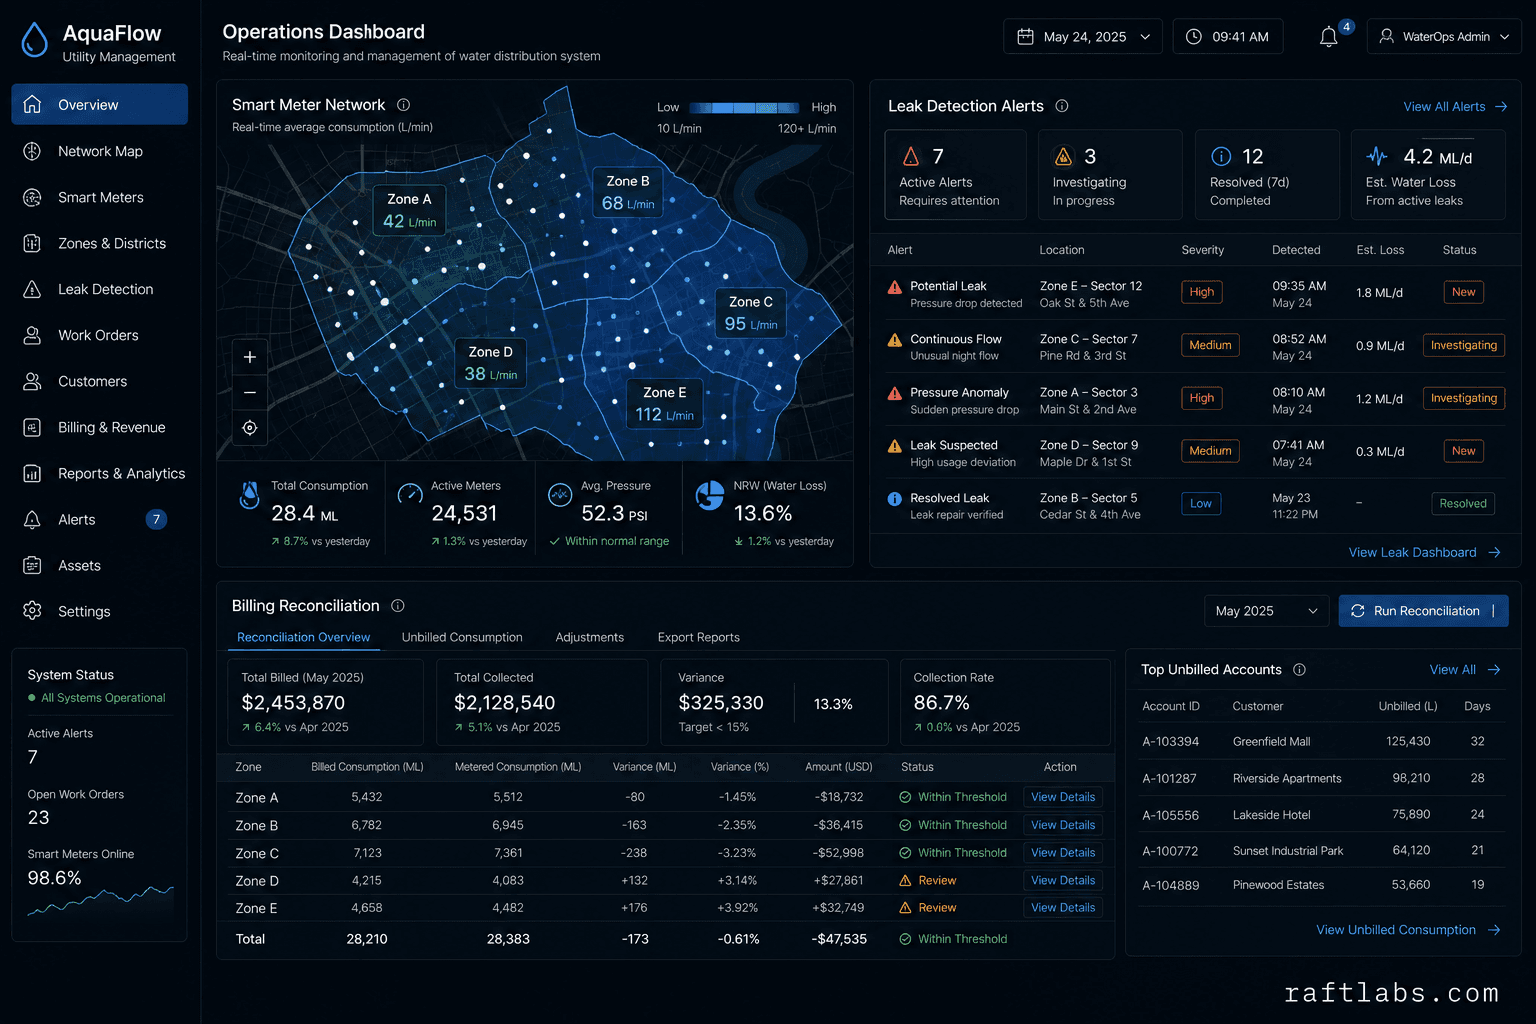Recenter map with the locate target icon
Screen dimensions: 1536x1024
pos(250,428)
